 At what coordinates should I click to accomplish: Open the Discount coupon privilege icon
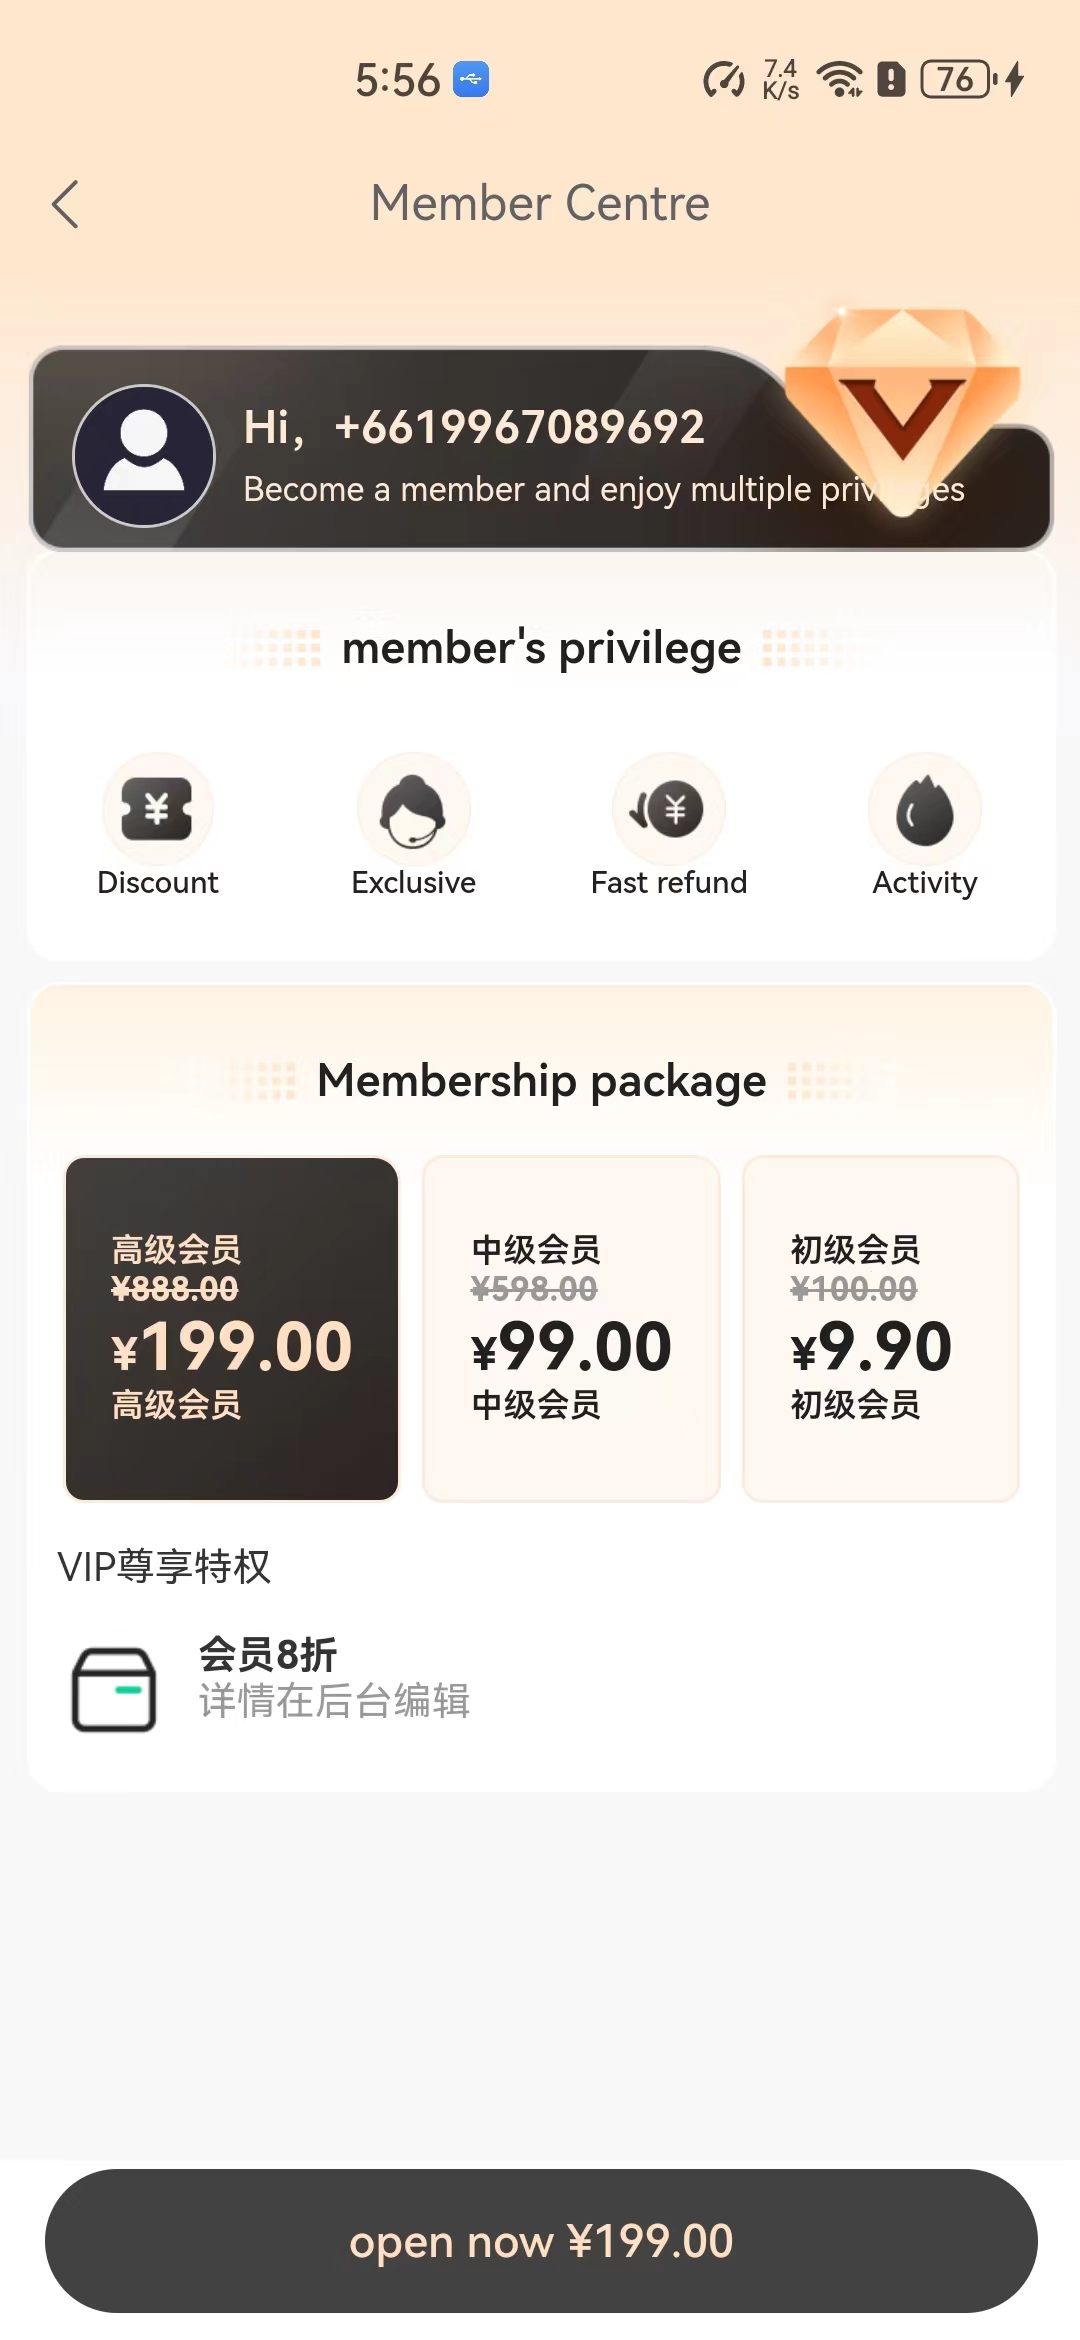[x=157, y=809]
